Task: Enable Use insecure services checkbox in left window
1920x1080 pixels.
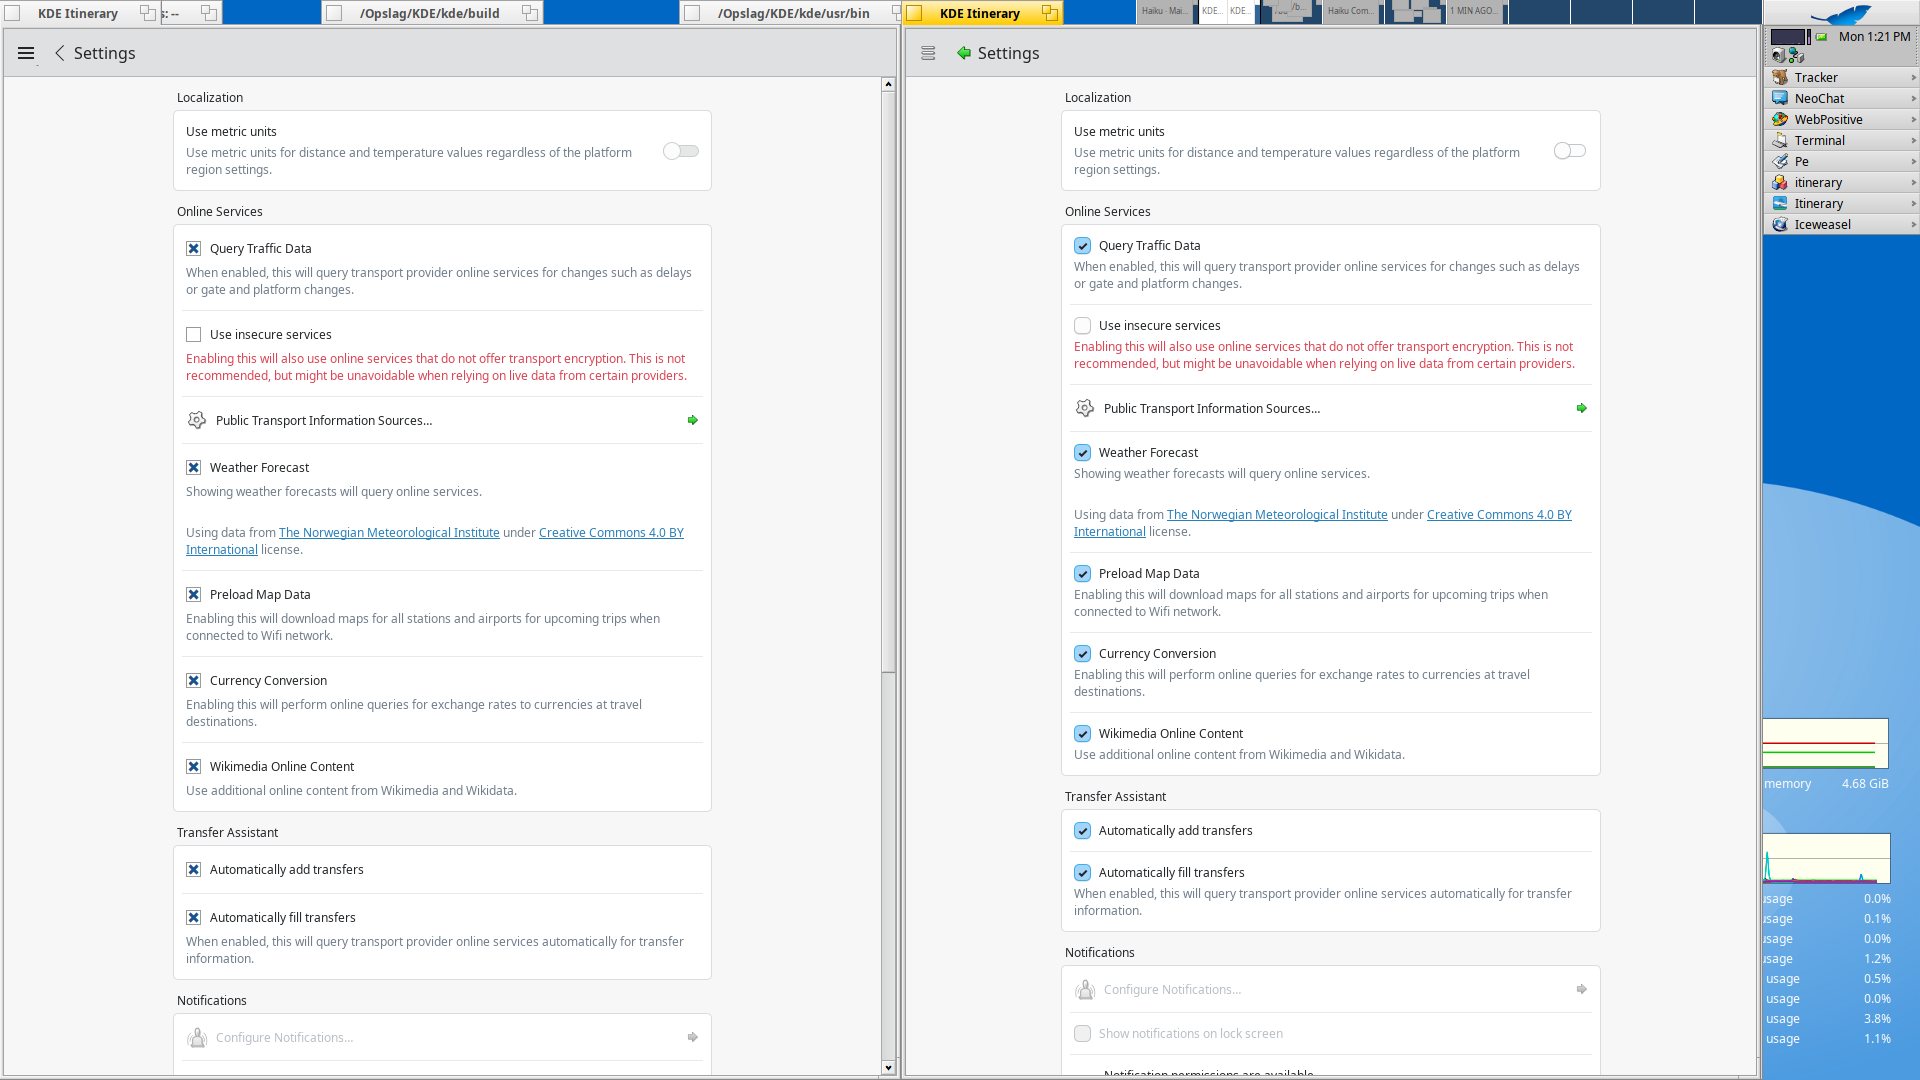Action: pos(194,335)
